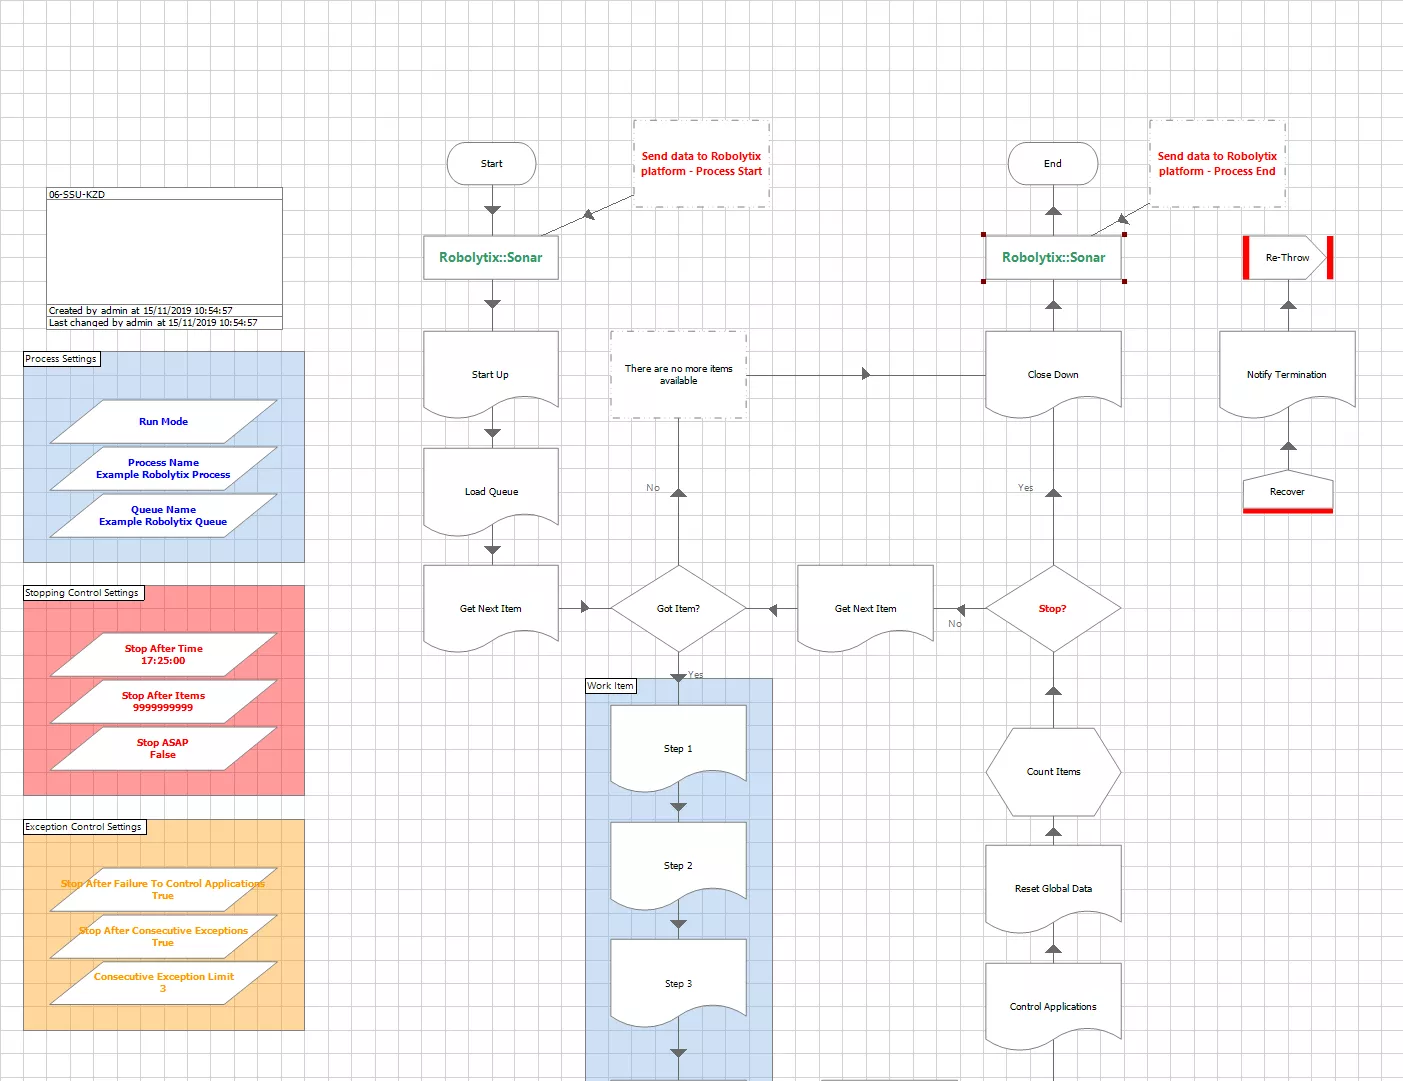
Task: Select the Process Start note
Action: tap(701, 164)
